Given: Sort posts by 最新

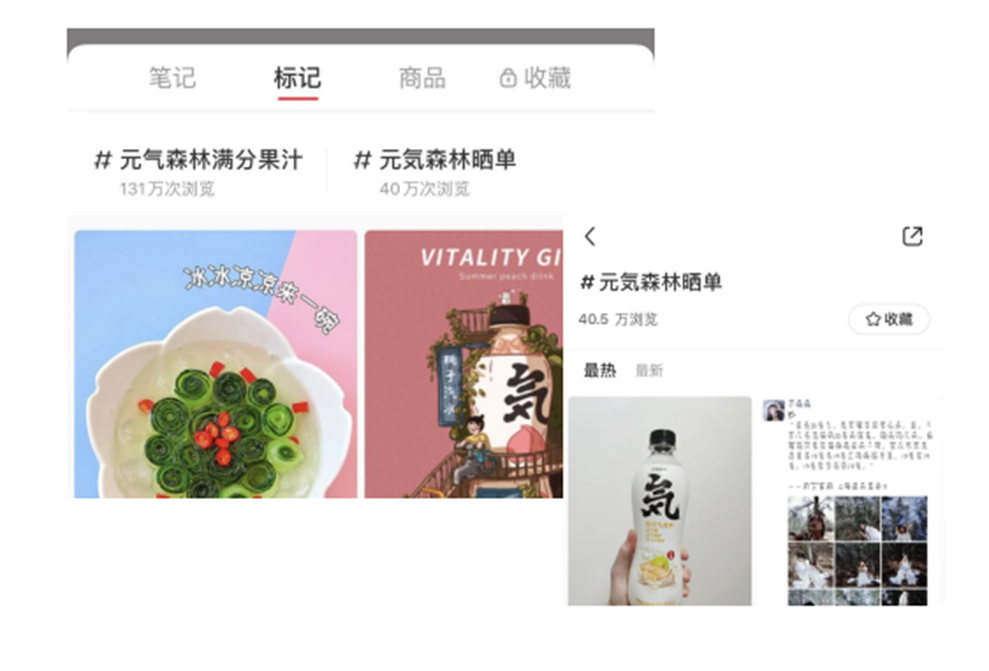Looking at the screenshot, I should pos(649,371).
